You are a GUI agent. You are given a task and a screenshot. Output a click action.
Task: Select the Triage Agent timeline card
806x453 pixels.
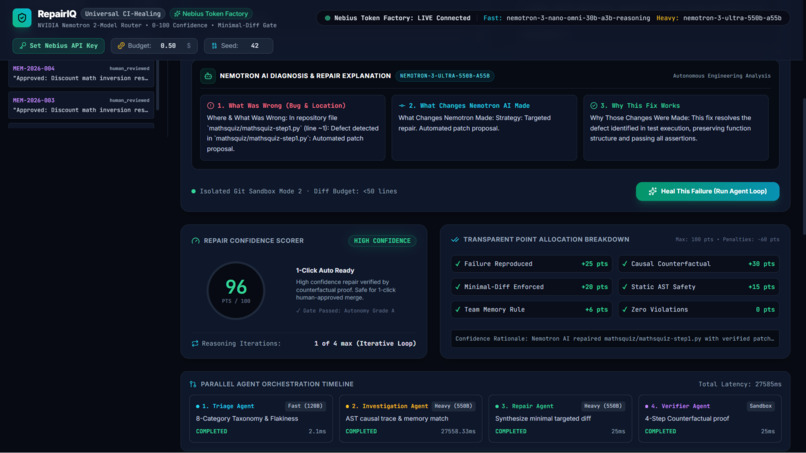tap(261, 419)
